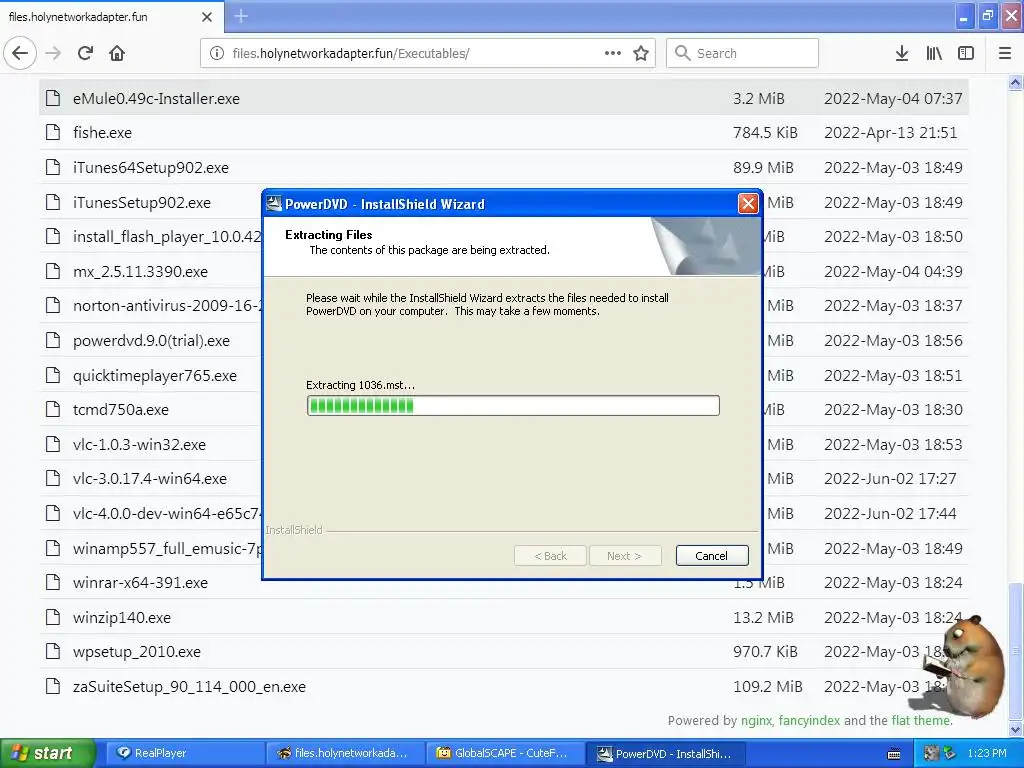Open page actions three-dot menu
This screenshot has width=1024, height=768.
(613, 53)
